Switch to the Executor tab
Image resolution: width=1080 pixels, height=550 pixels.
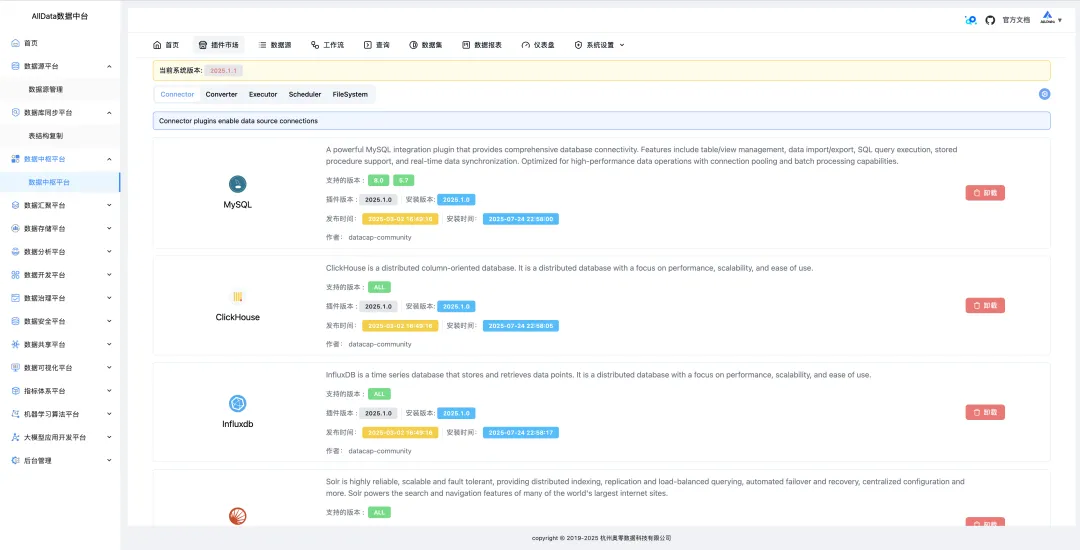coord(263,94)
